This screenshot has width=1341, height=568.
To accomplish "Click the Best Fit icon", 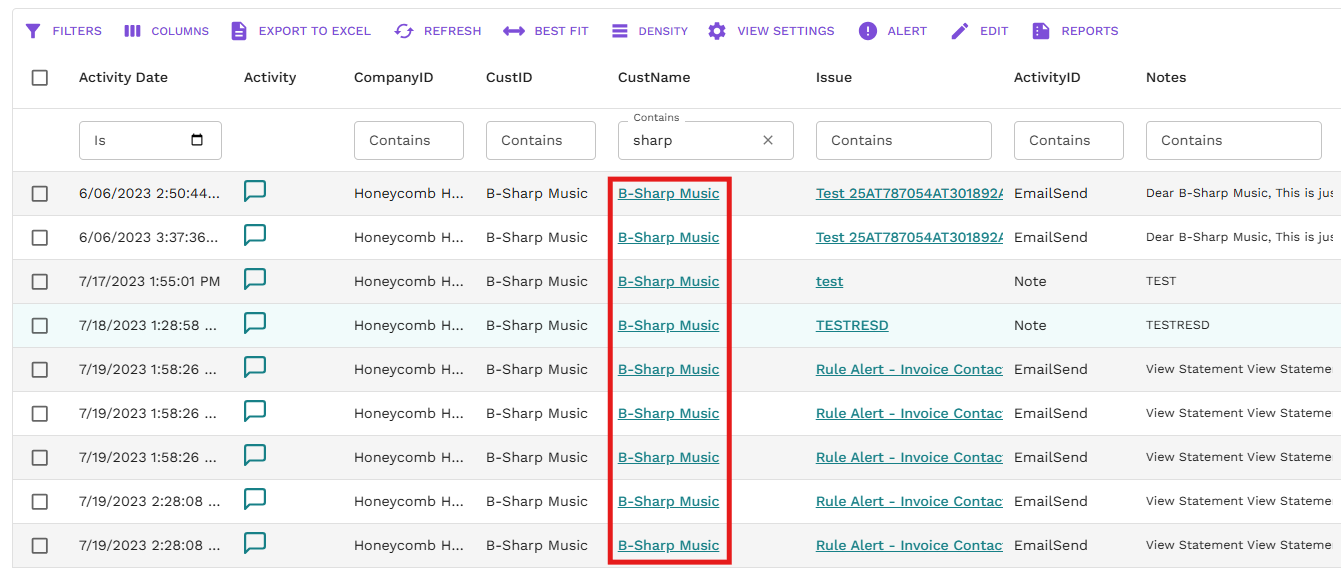I will coord(514,31).
